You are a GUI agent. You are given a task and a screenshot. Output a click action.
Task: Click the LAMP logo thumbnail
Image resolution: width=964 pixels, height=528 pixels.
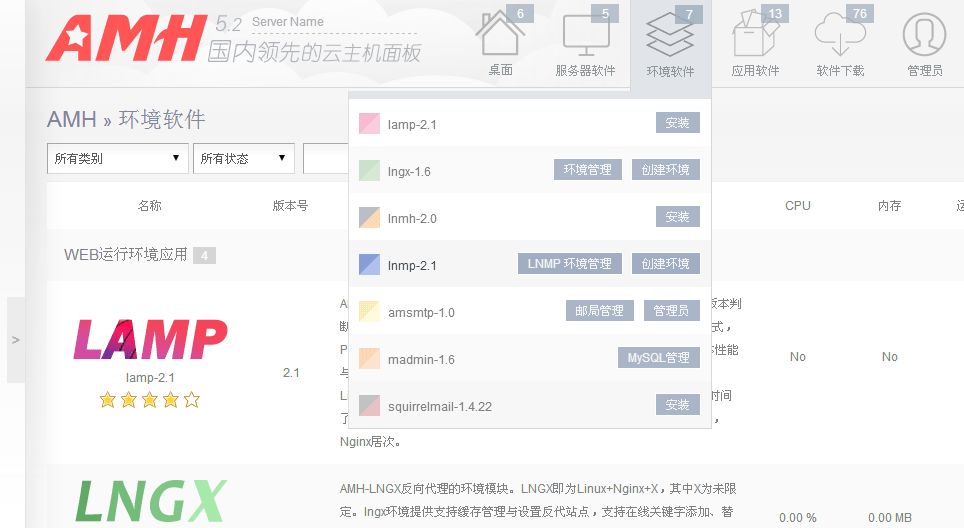[150, 340]
